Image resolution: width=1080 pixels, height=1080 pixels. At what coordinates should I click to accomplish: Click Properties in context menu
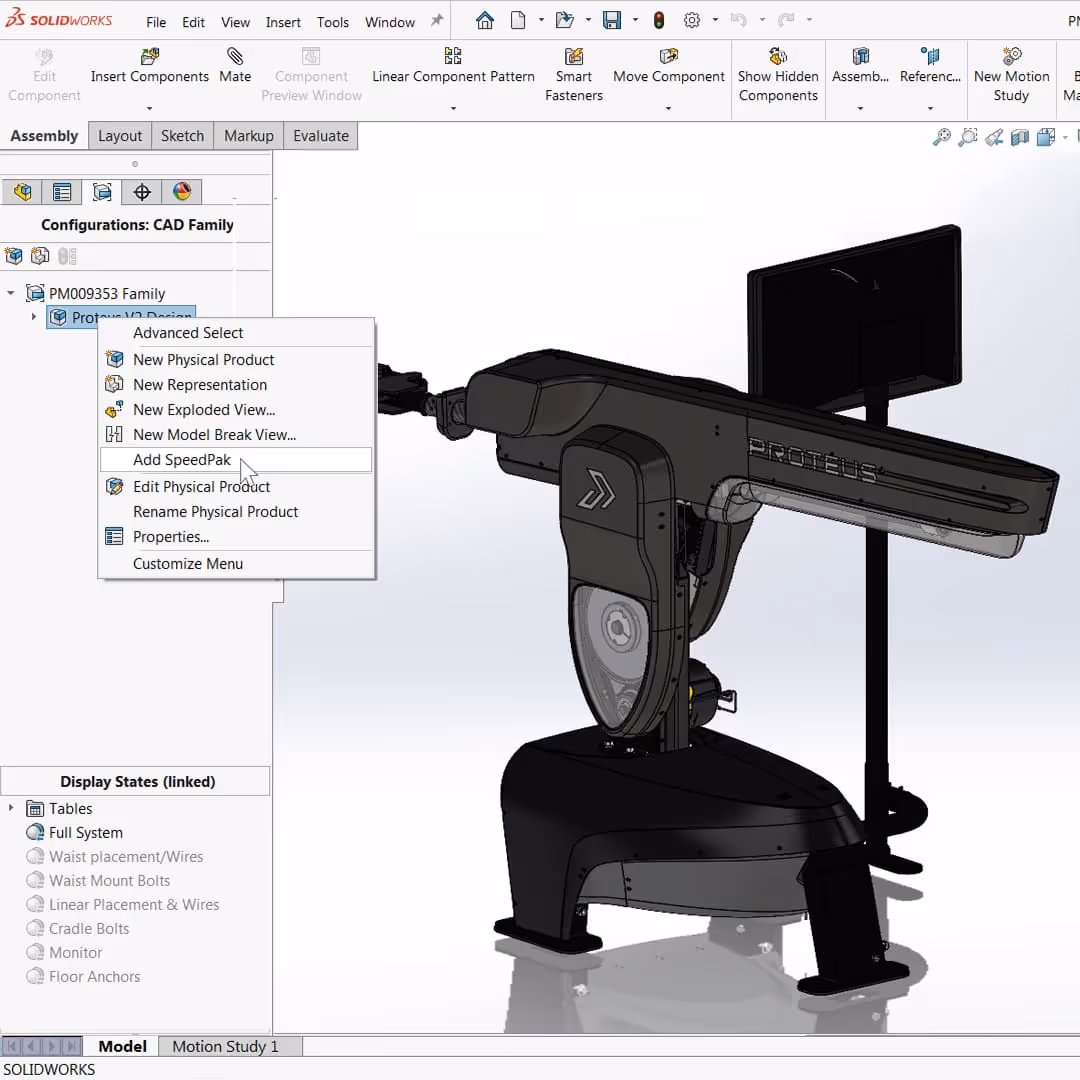click(236, 537)
